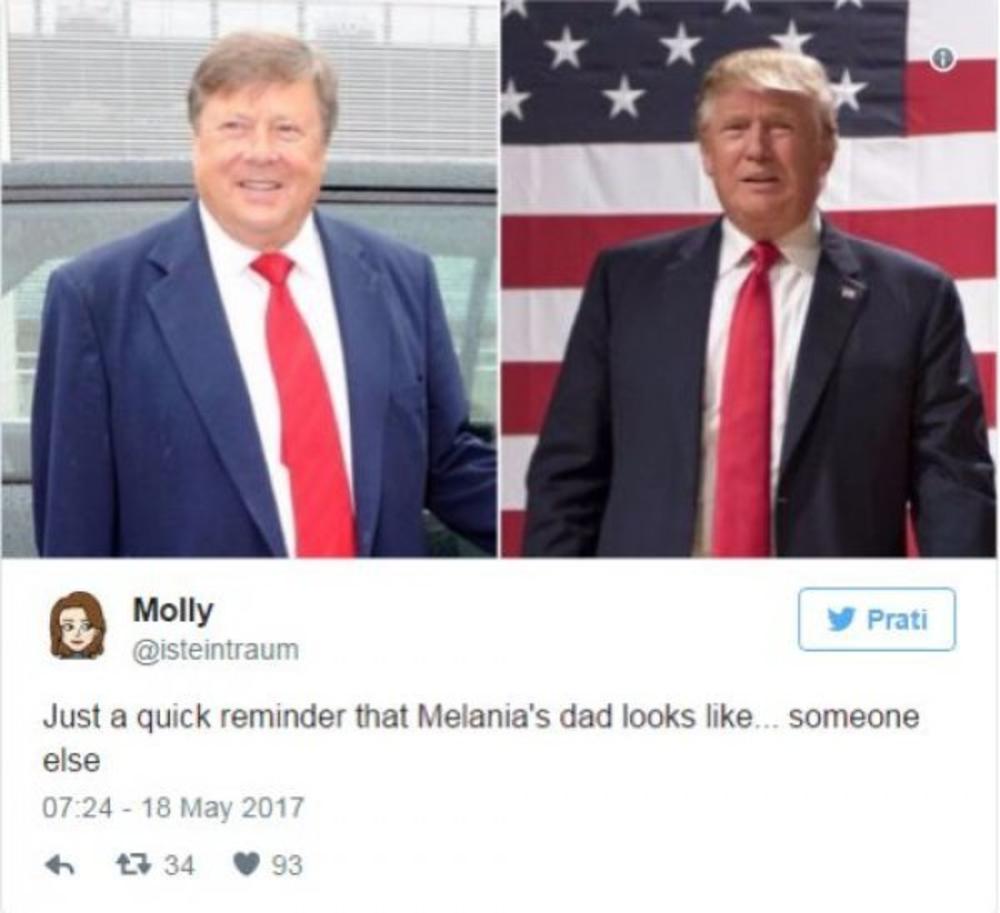
Task: Open the left photo of man in blue suit
Action: 249,279
